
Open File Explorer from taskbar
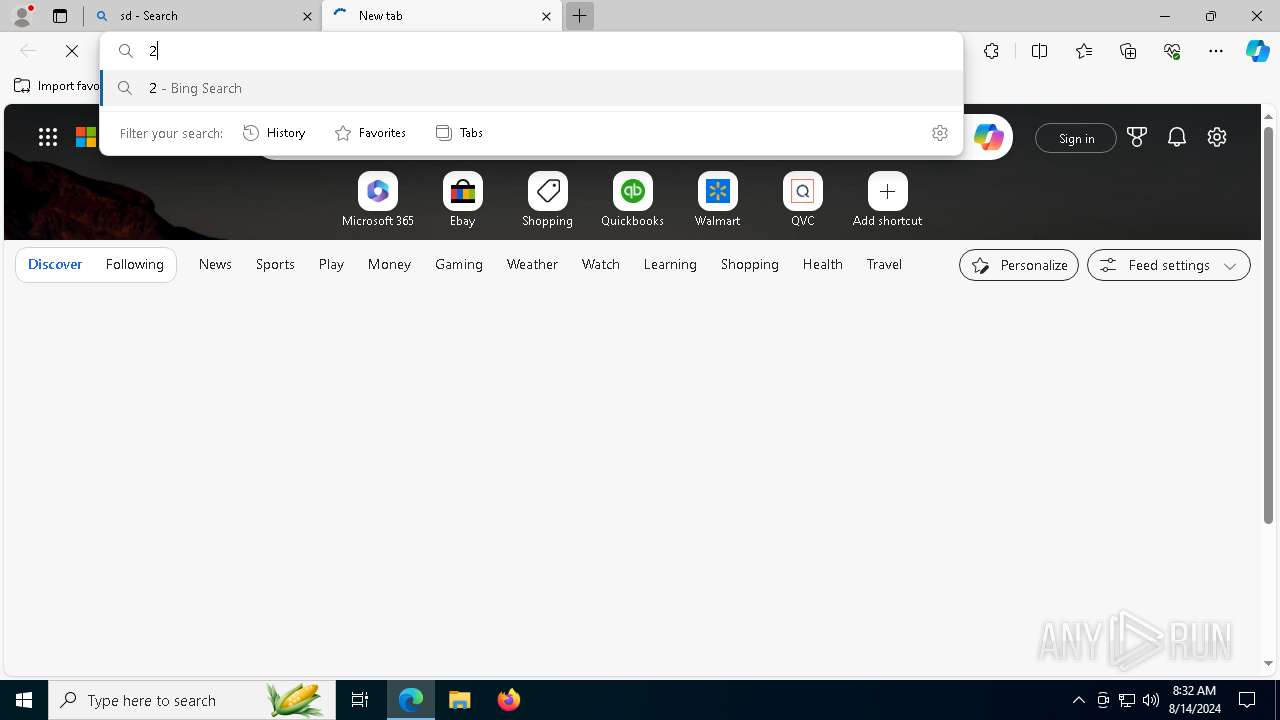coord(459,700)
